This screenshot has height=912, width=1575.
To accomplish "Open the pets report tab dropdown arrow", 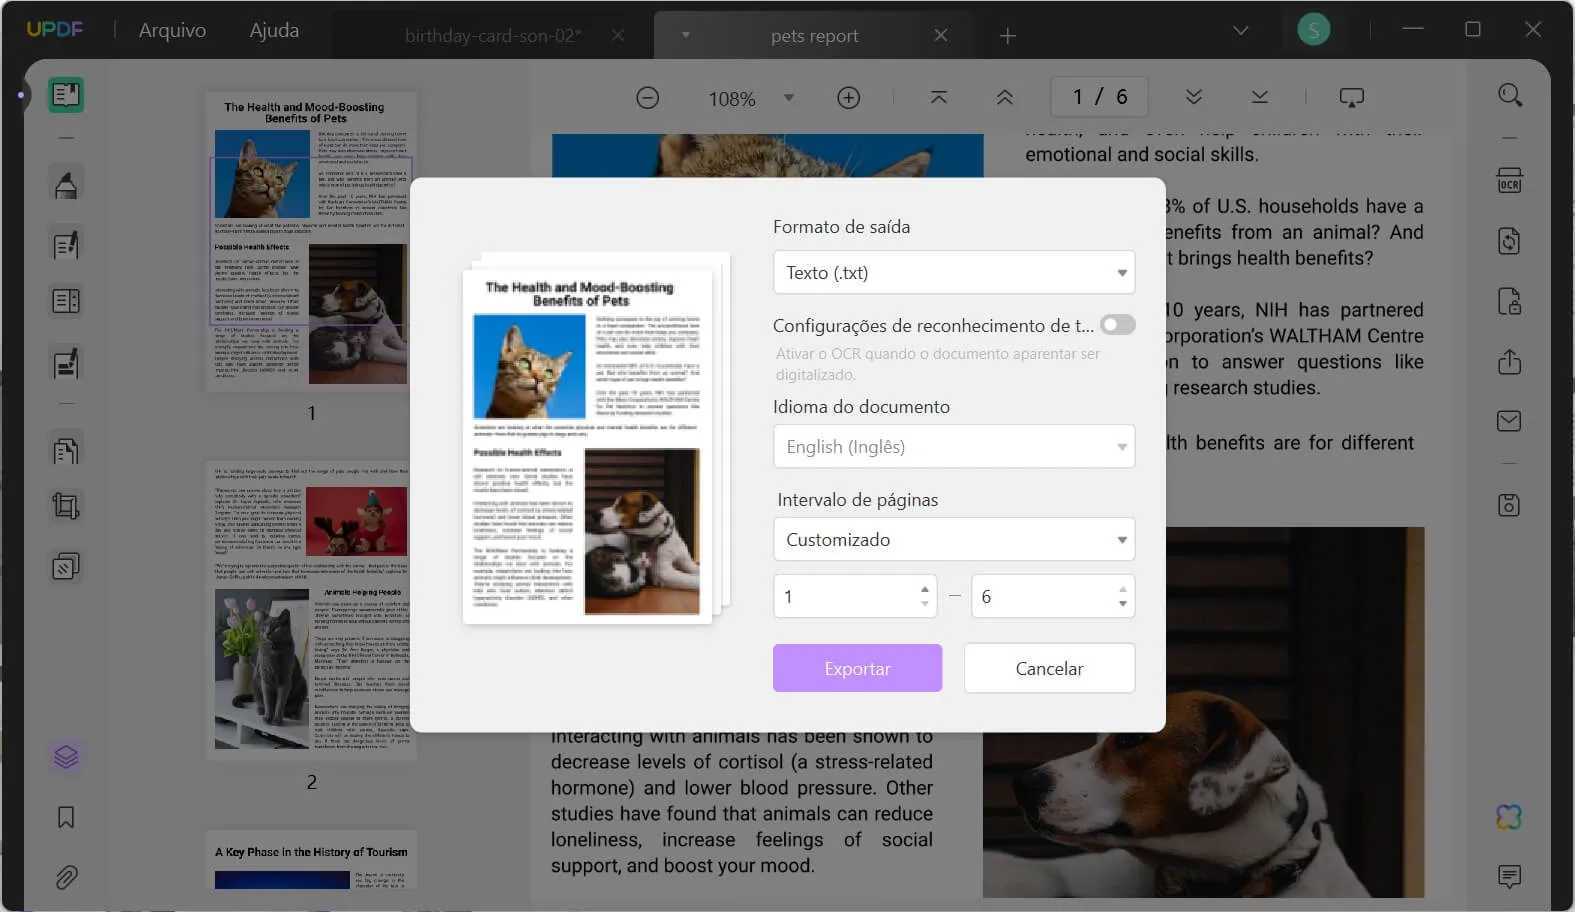I will pyautogui.click(x=686, y=35).
